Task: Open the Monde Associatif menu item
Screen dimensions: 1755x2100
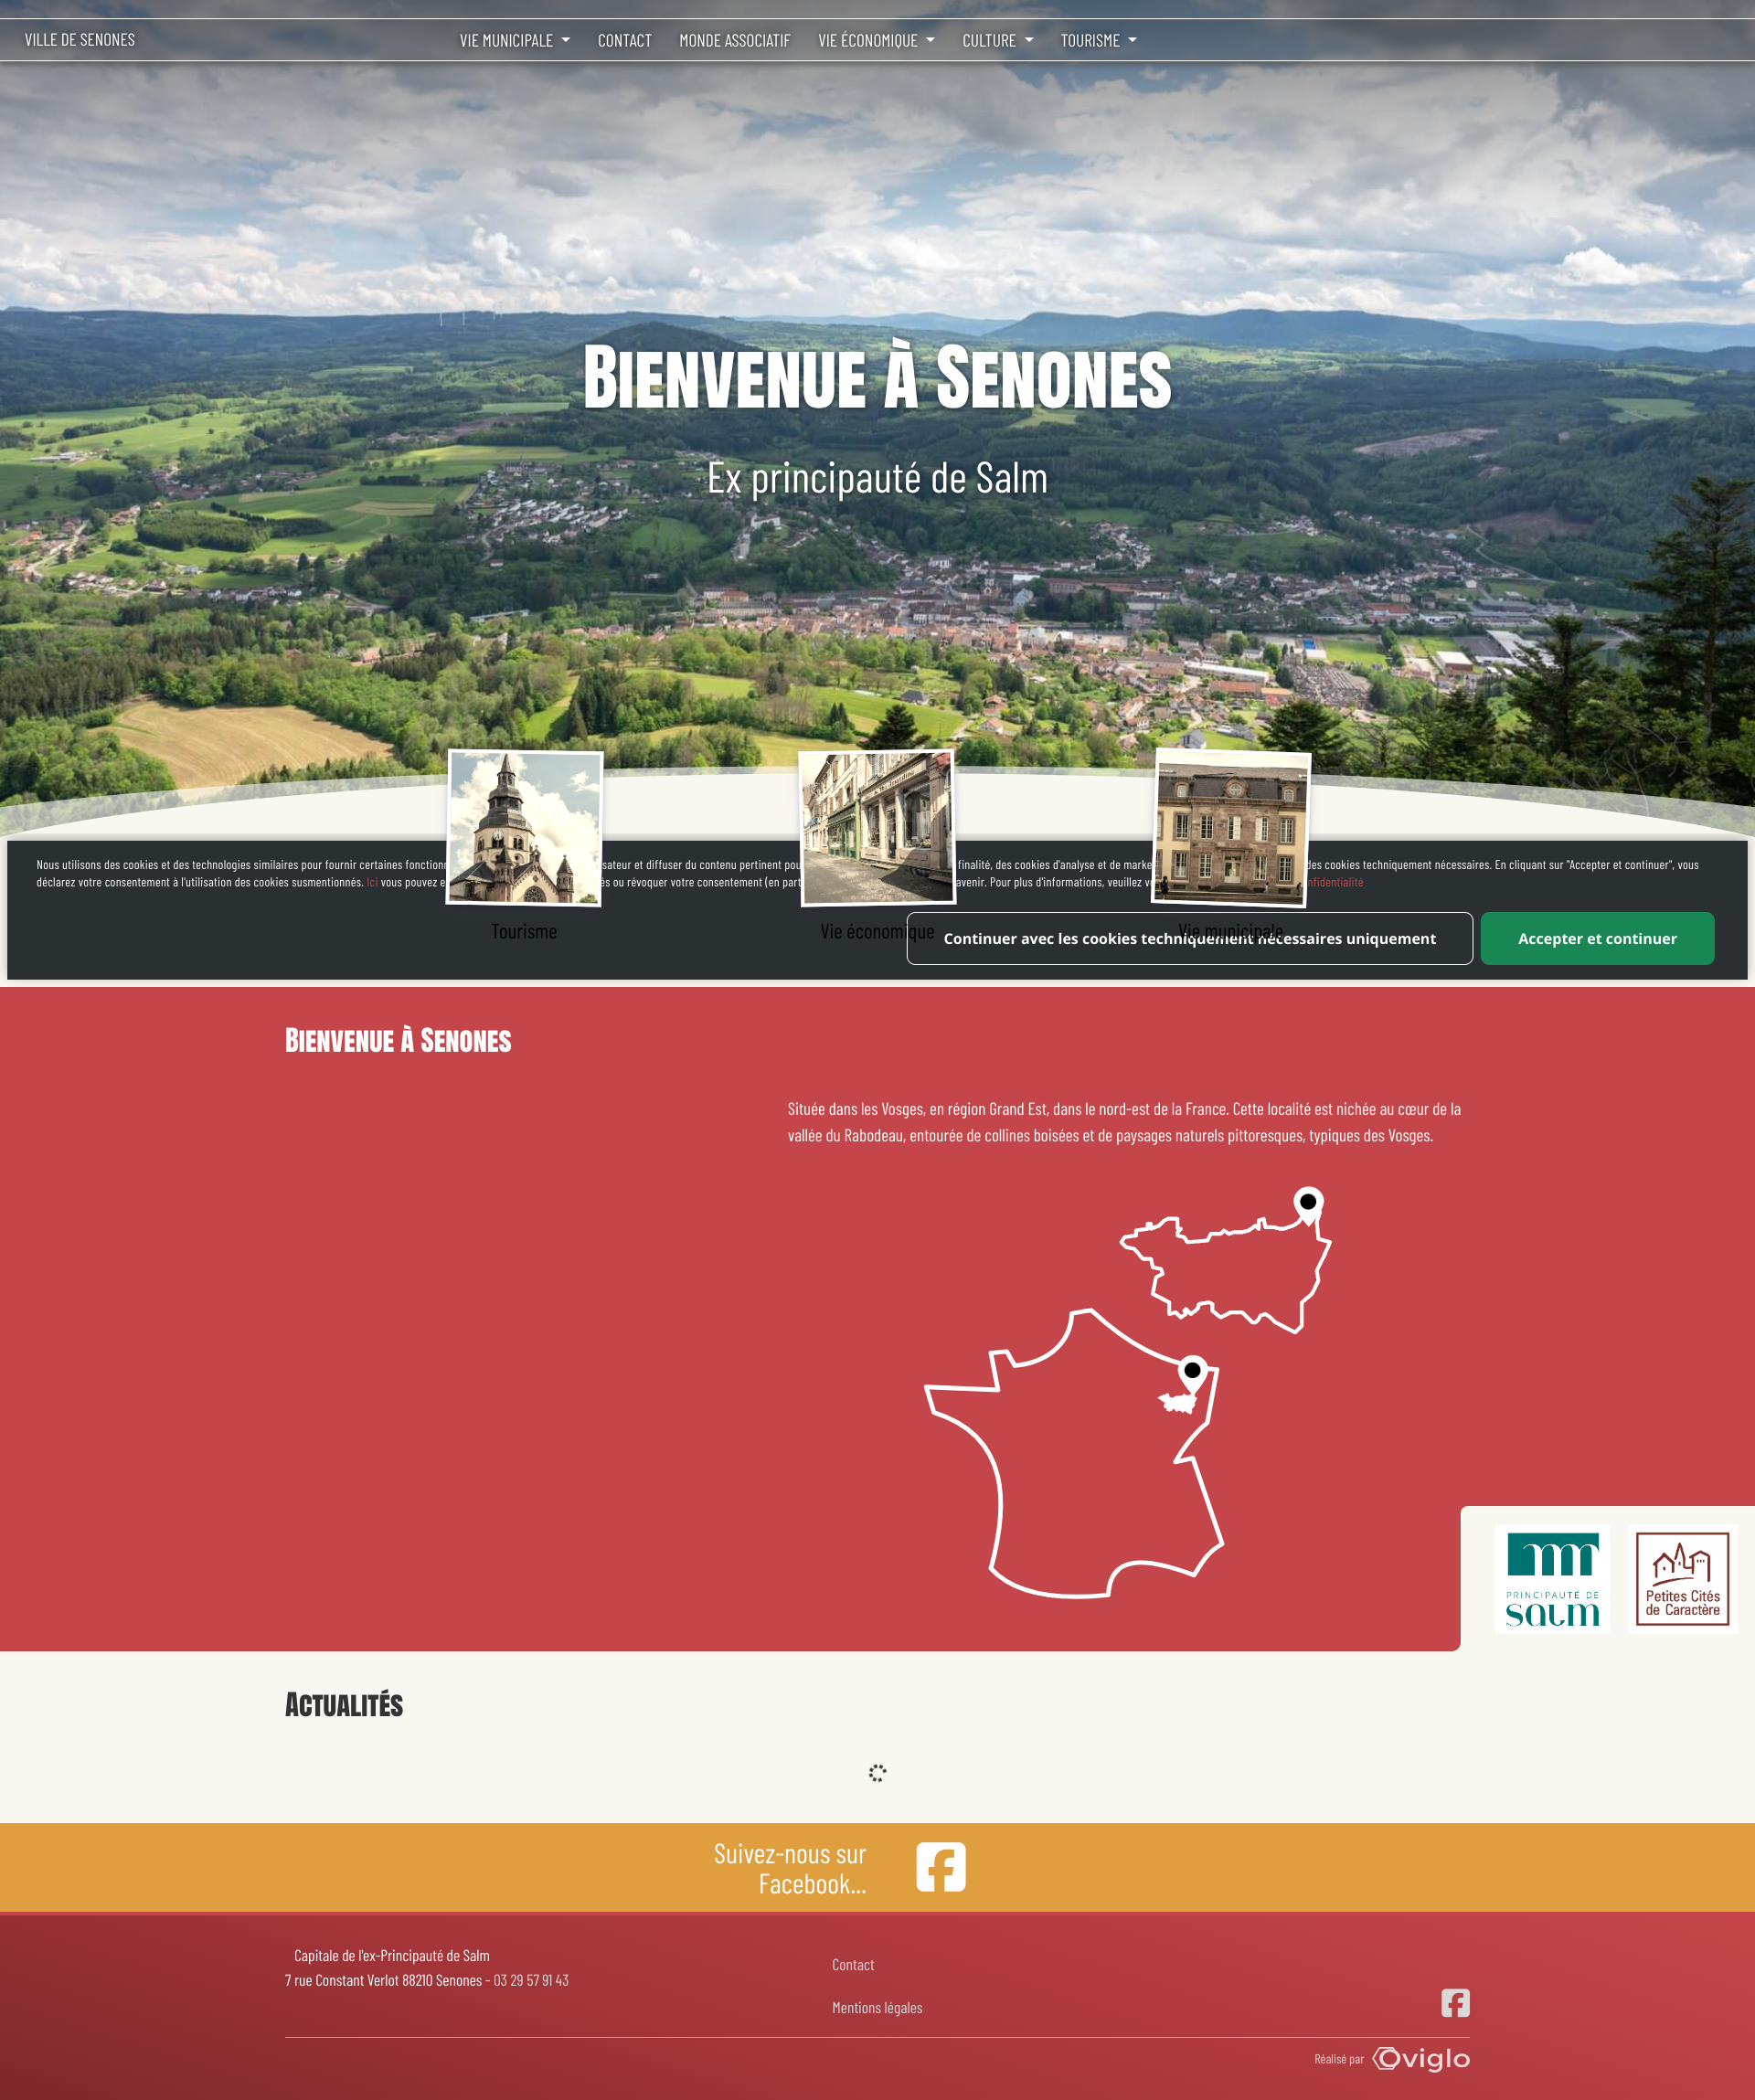Action: (x=734, y=41)
